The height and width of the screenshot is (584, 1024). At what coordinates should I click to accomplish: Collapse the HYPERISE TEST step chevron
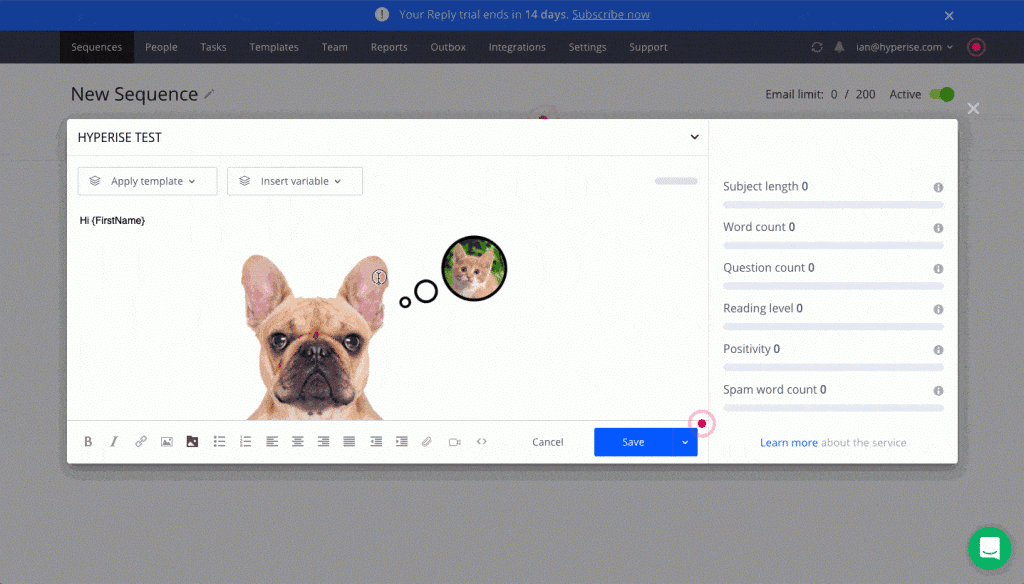tap(695, 137)
